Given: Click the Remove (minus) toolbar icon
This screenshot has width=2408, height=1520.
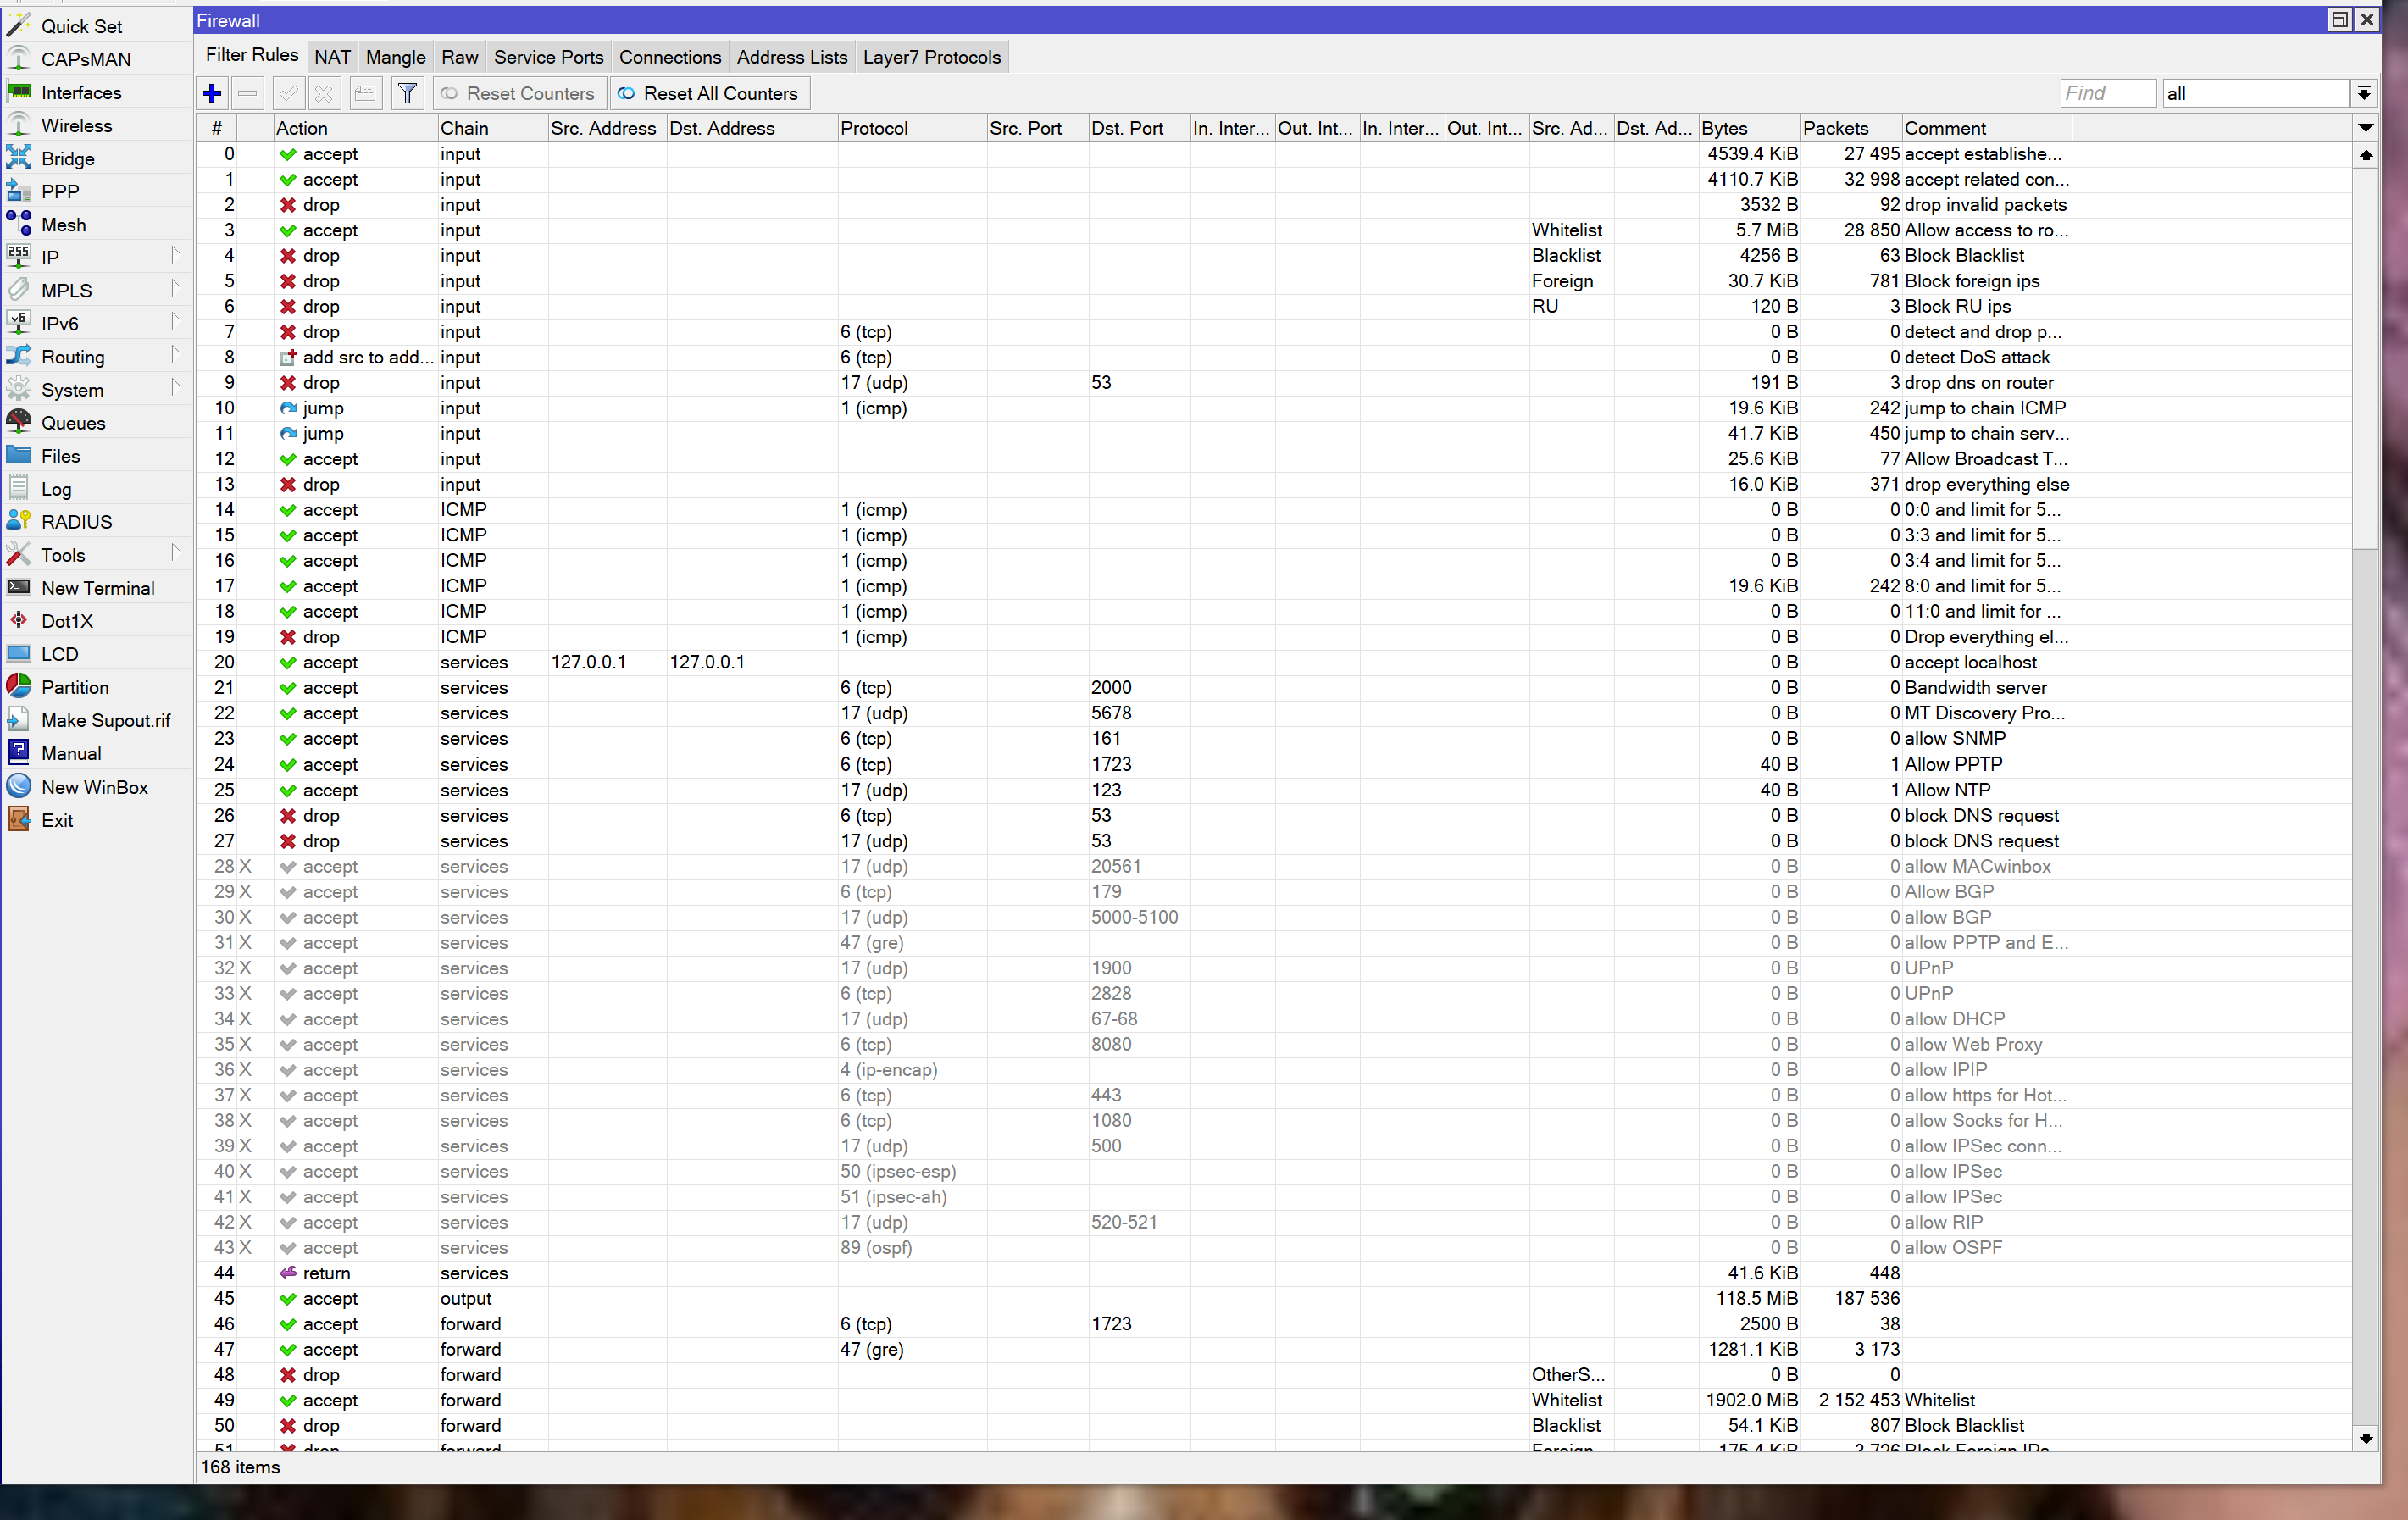Looking at the screenshot, I should click(x=248, y=93).
